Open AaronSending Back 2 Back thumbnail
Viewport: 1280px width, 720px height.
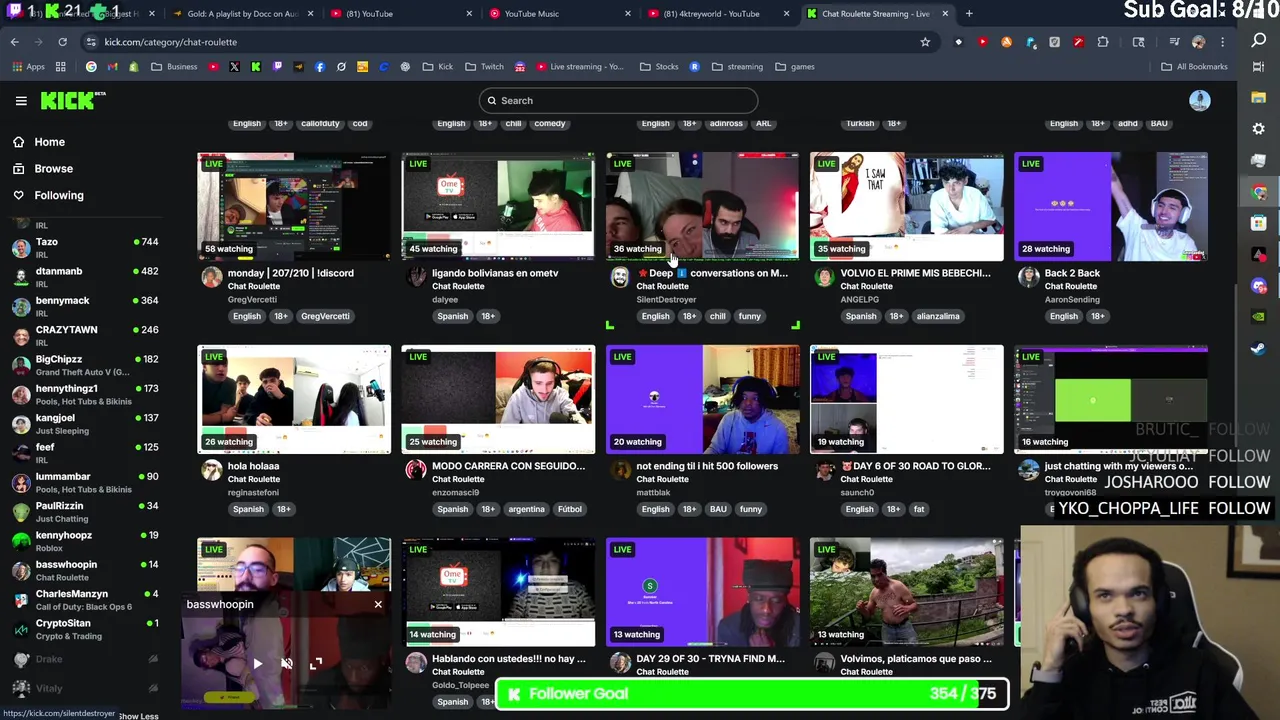coord(1111,206)
